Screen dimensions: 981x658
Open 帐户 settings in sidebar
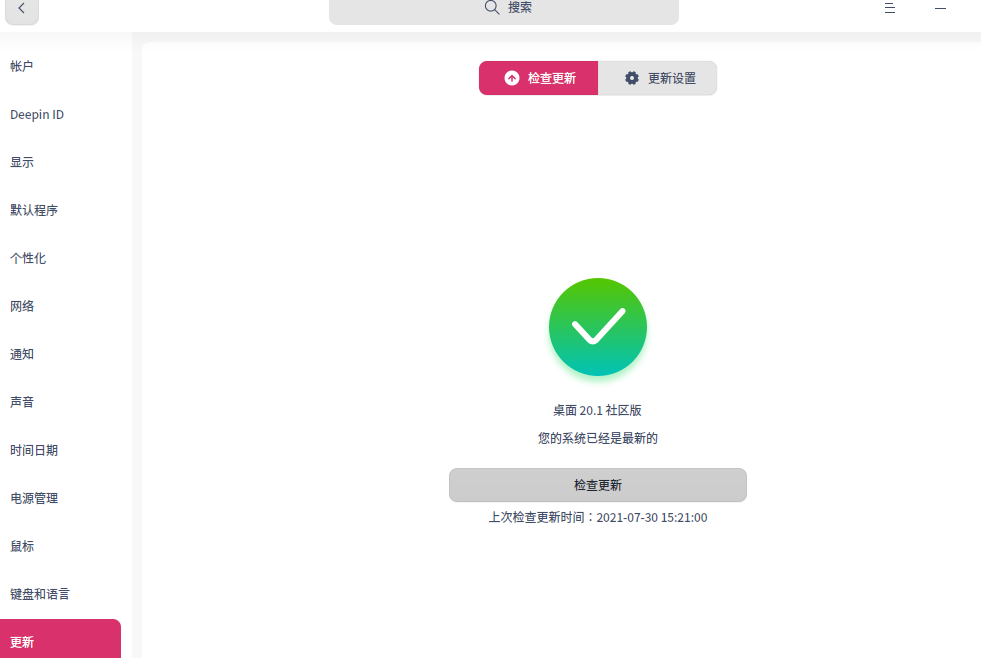point(22,66)
